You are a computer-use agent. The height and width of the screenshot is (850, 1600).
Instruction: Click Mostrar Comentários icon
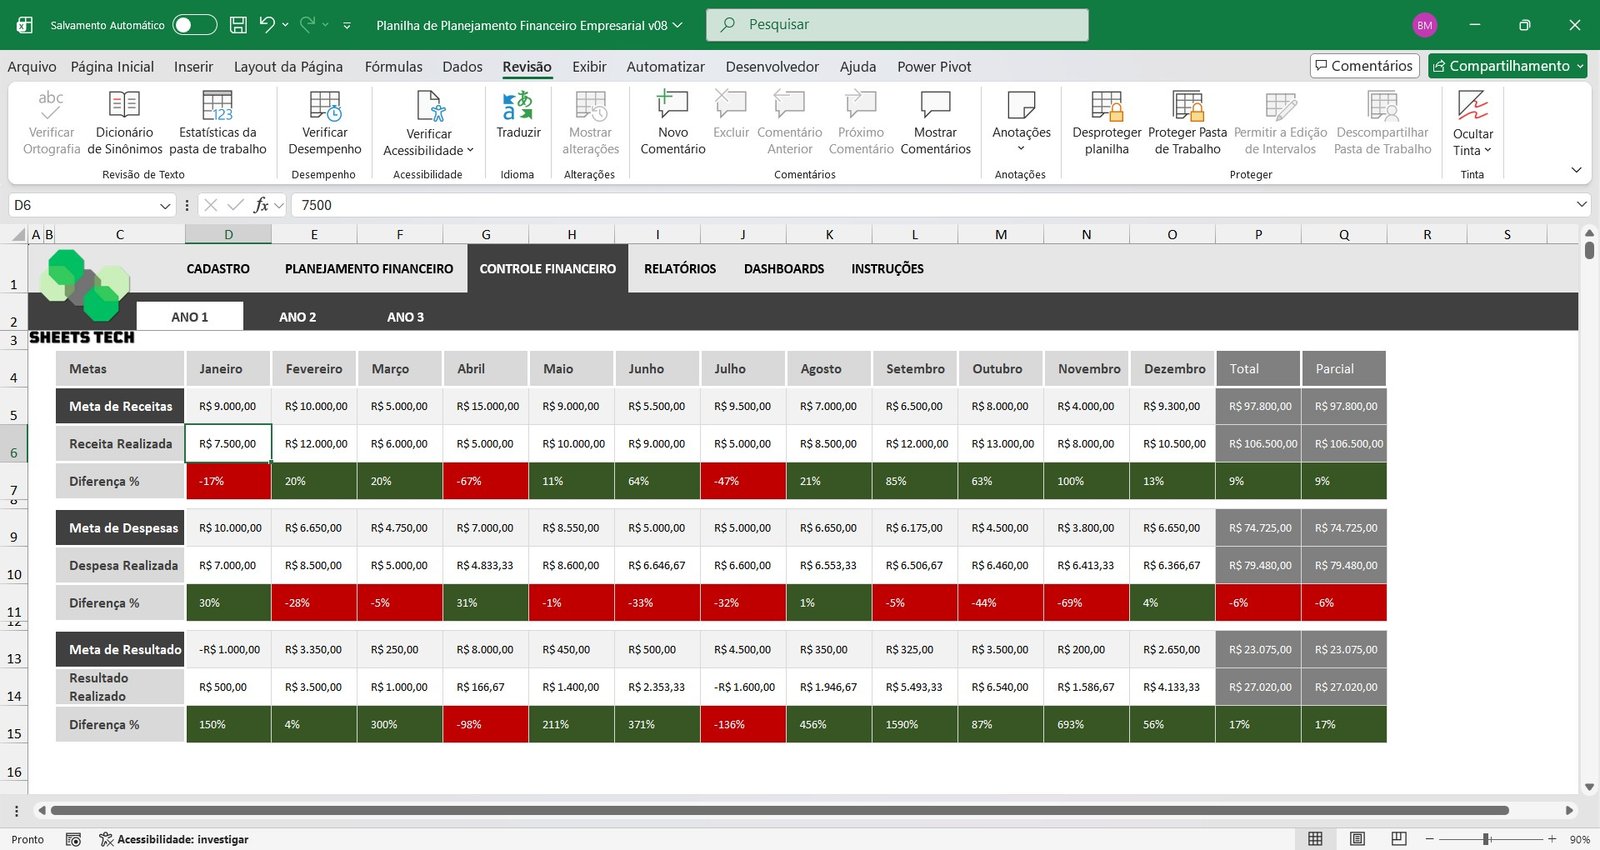click(x=935, y=106)
